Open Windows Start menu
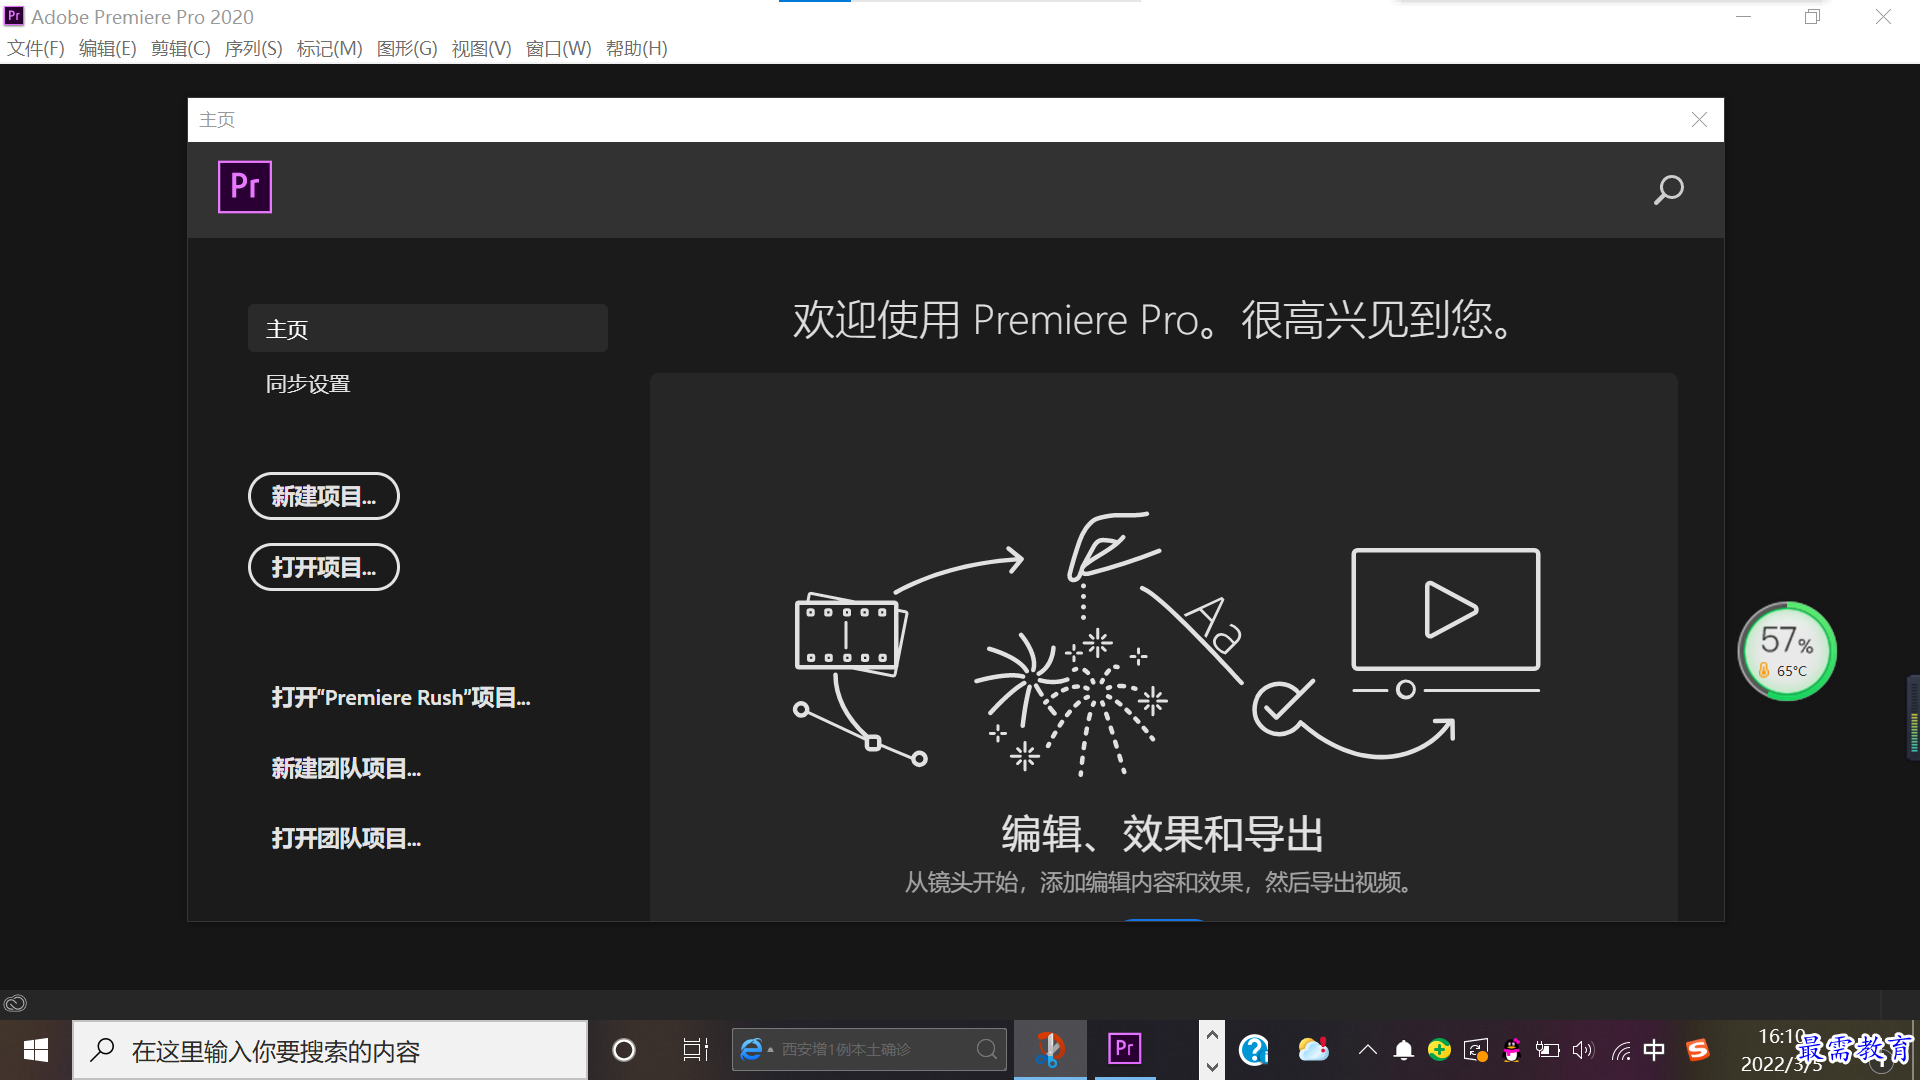 click(36, 1050)
